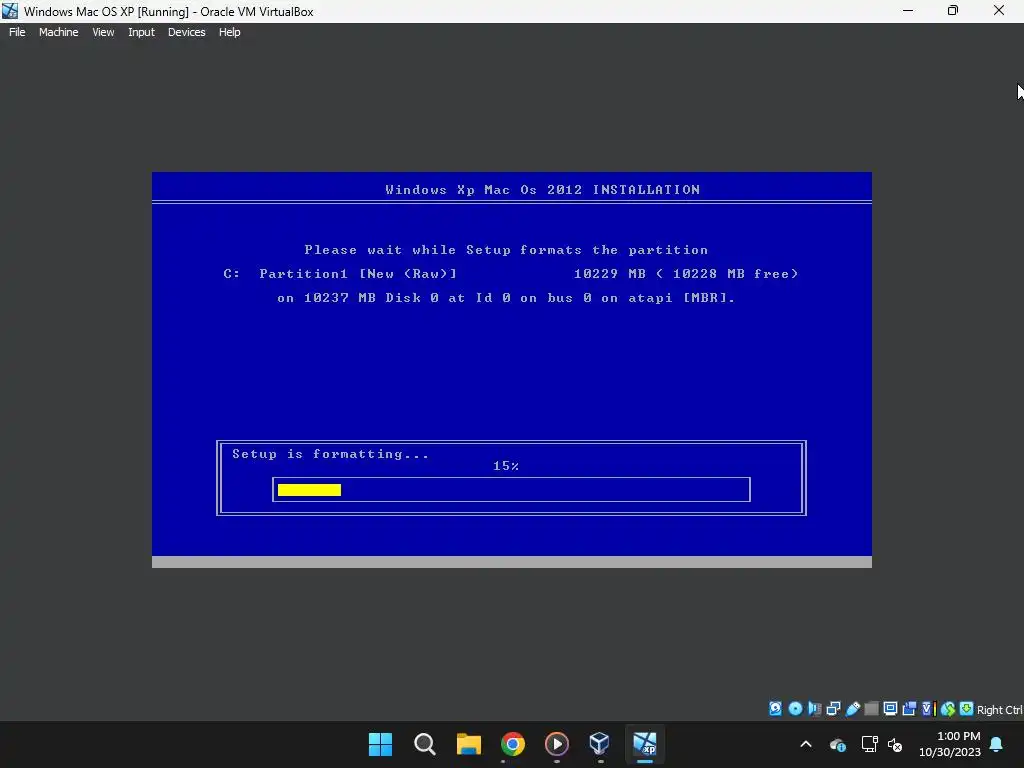Screen dimensions: 1024x768
Task: Open the File menu
Action: [x=17, y=32]
